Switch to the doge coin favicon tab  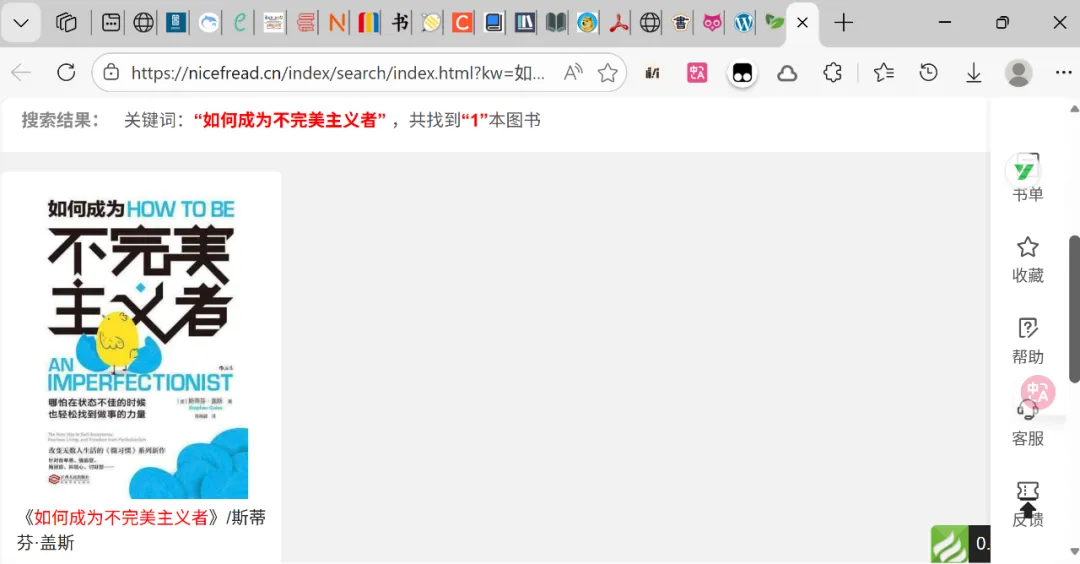point(587,23)
